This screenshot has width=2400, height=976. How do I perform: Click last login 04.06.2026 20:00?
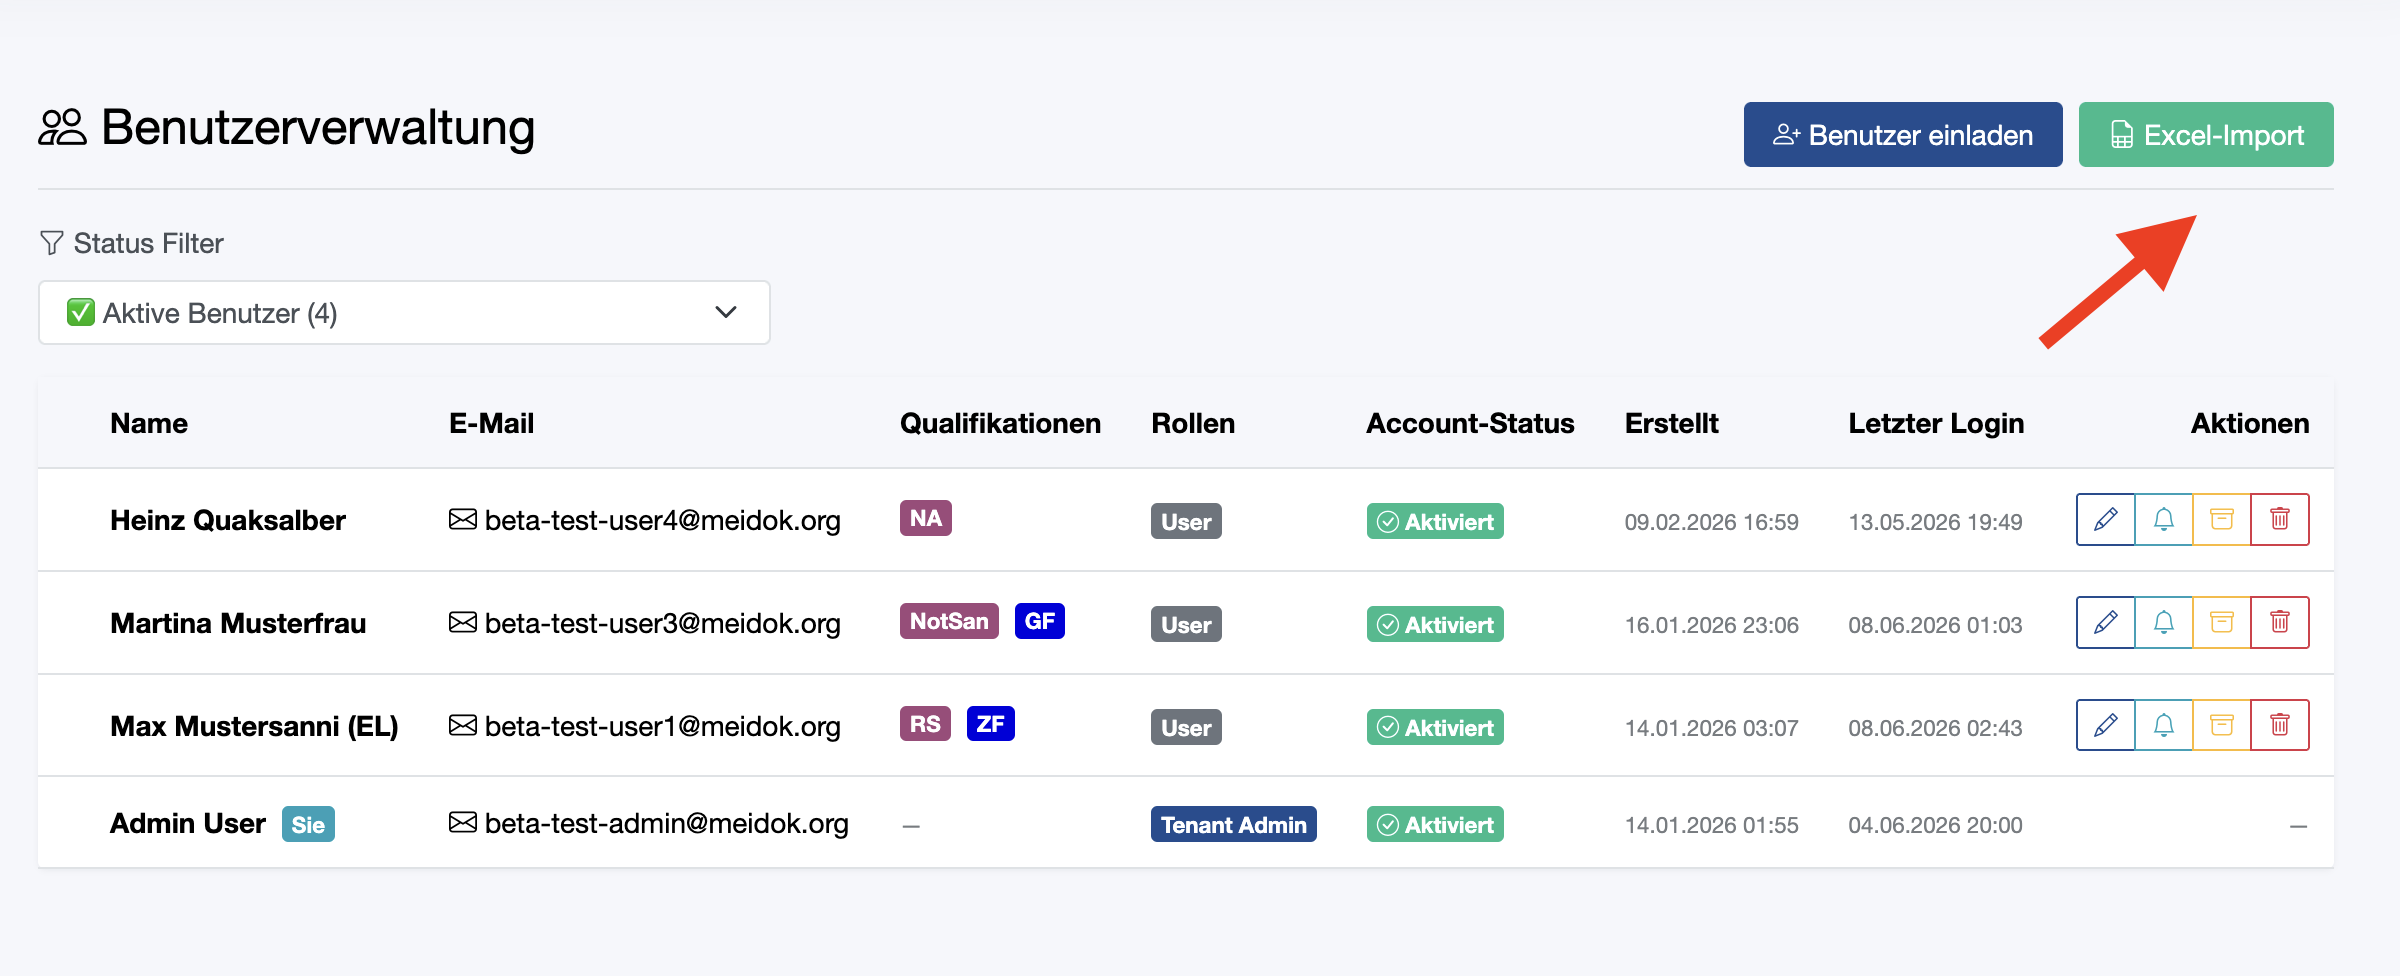coord(1936,825)
